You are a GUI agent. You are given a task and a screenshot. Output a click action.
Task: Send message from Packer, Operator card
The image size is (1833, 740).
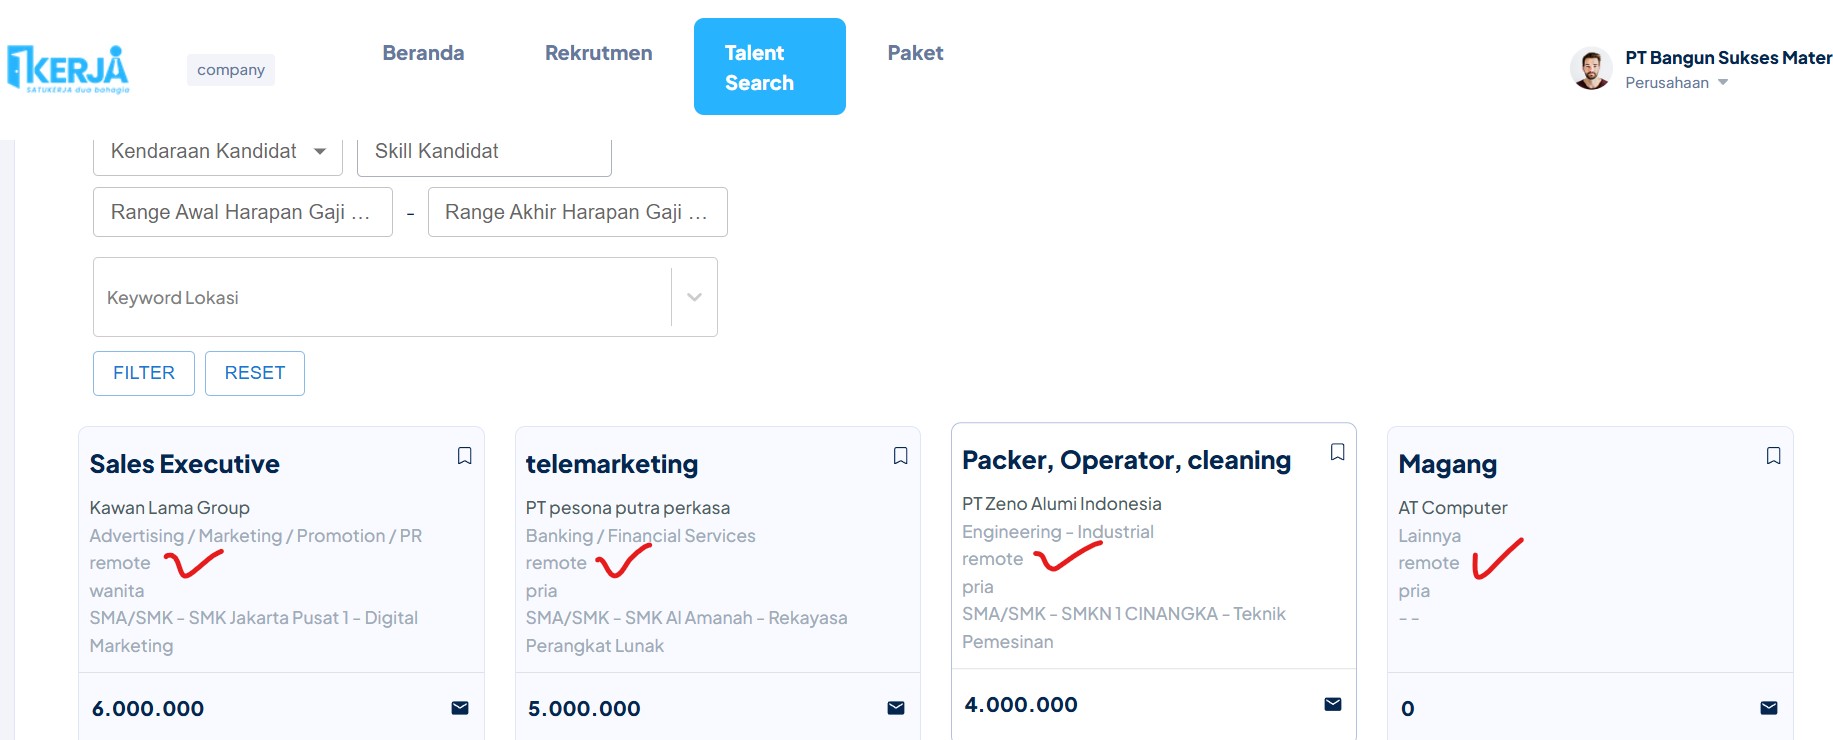(x=1333, y=704)
